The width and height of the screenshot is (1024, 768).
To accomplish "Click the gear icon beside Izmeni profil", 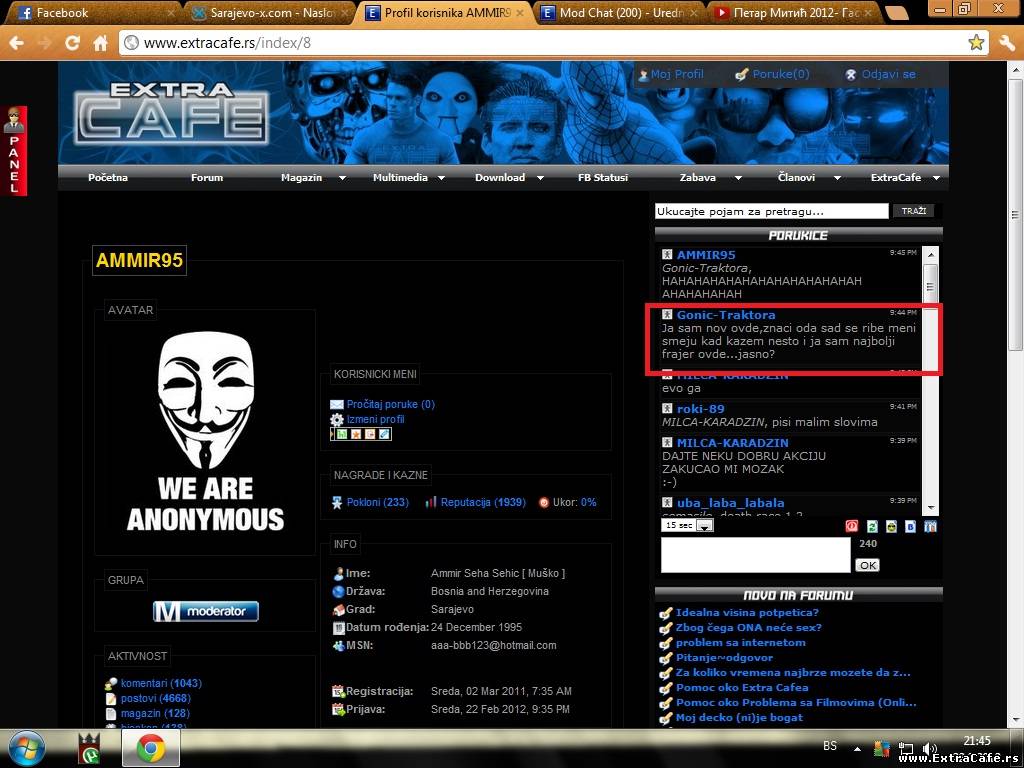I will click(x=337, y=419).
